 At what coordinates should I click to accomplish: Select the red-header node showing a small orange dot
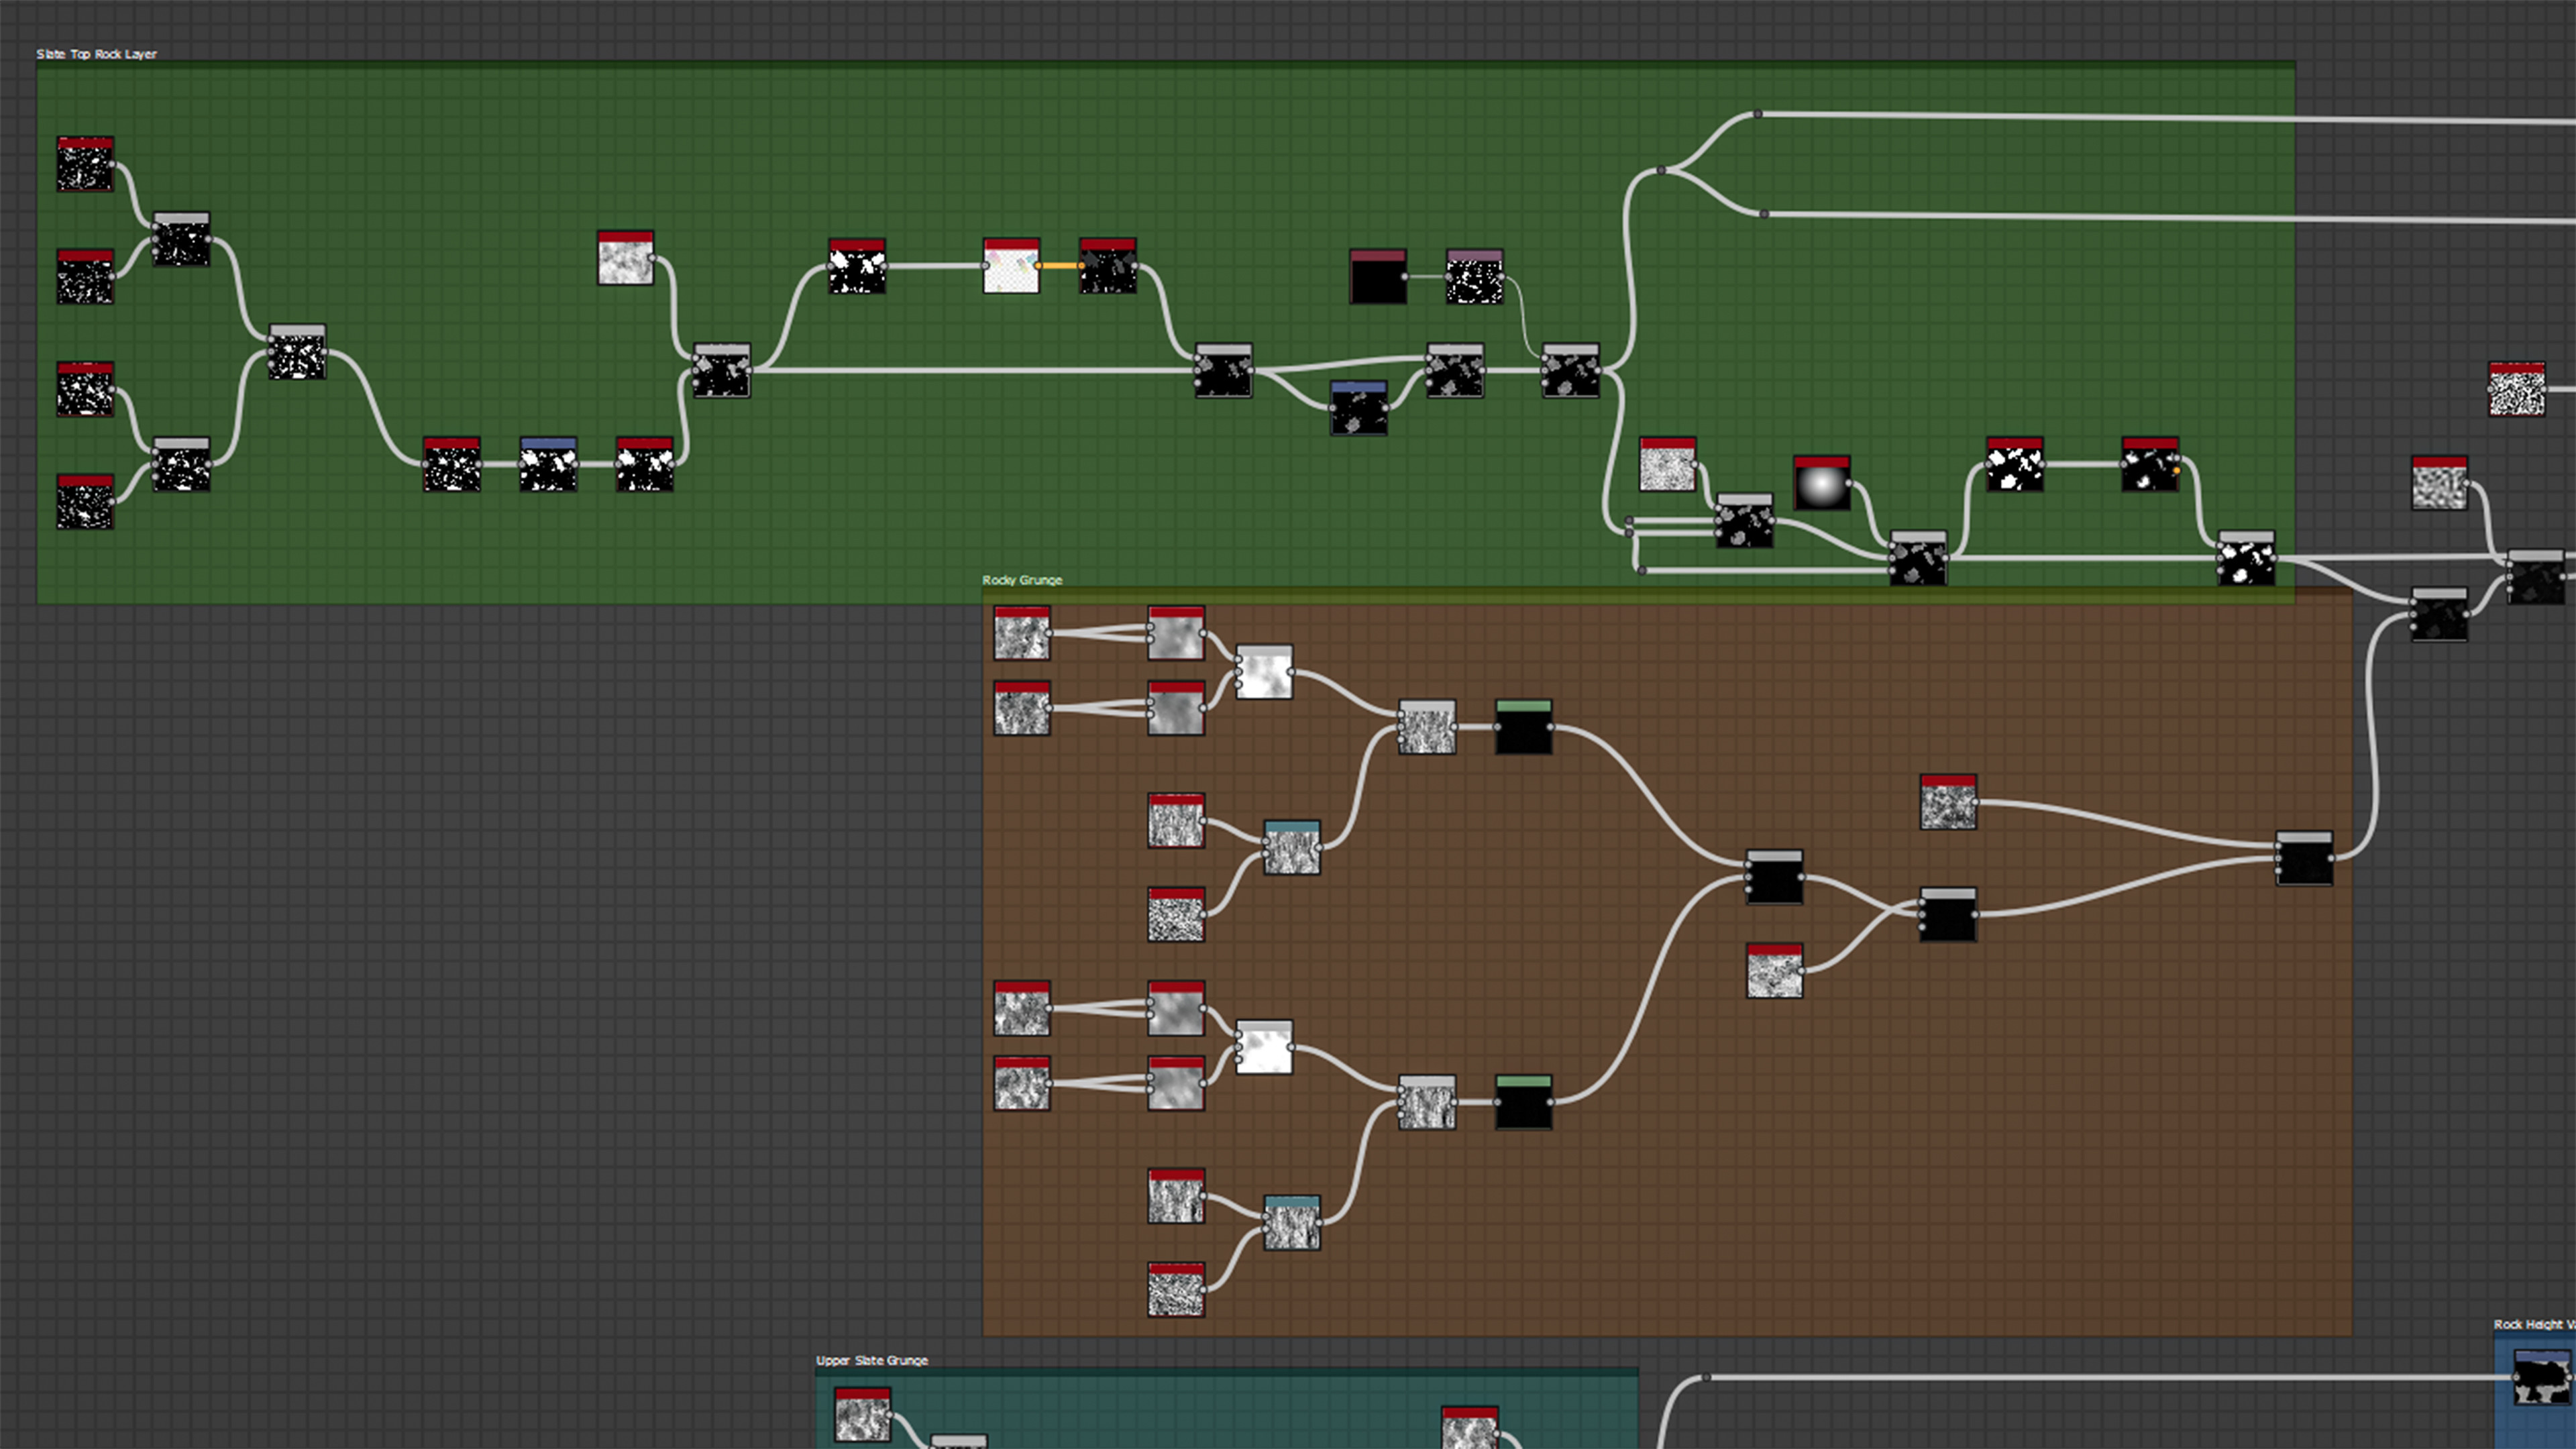click(2150, 464)
